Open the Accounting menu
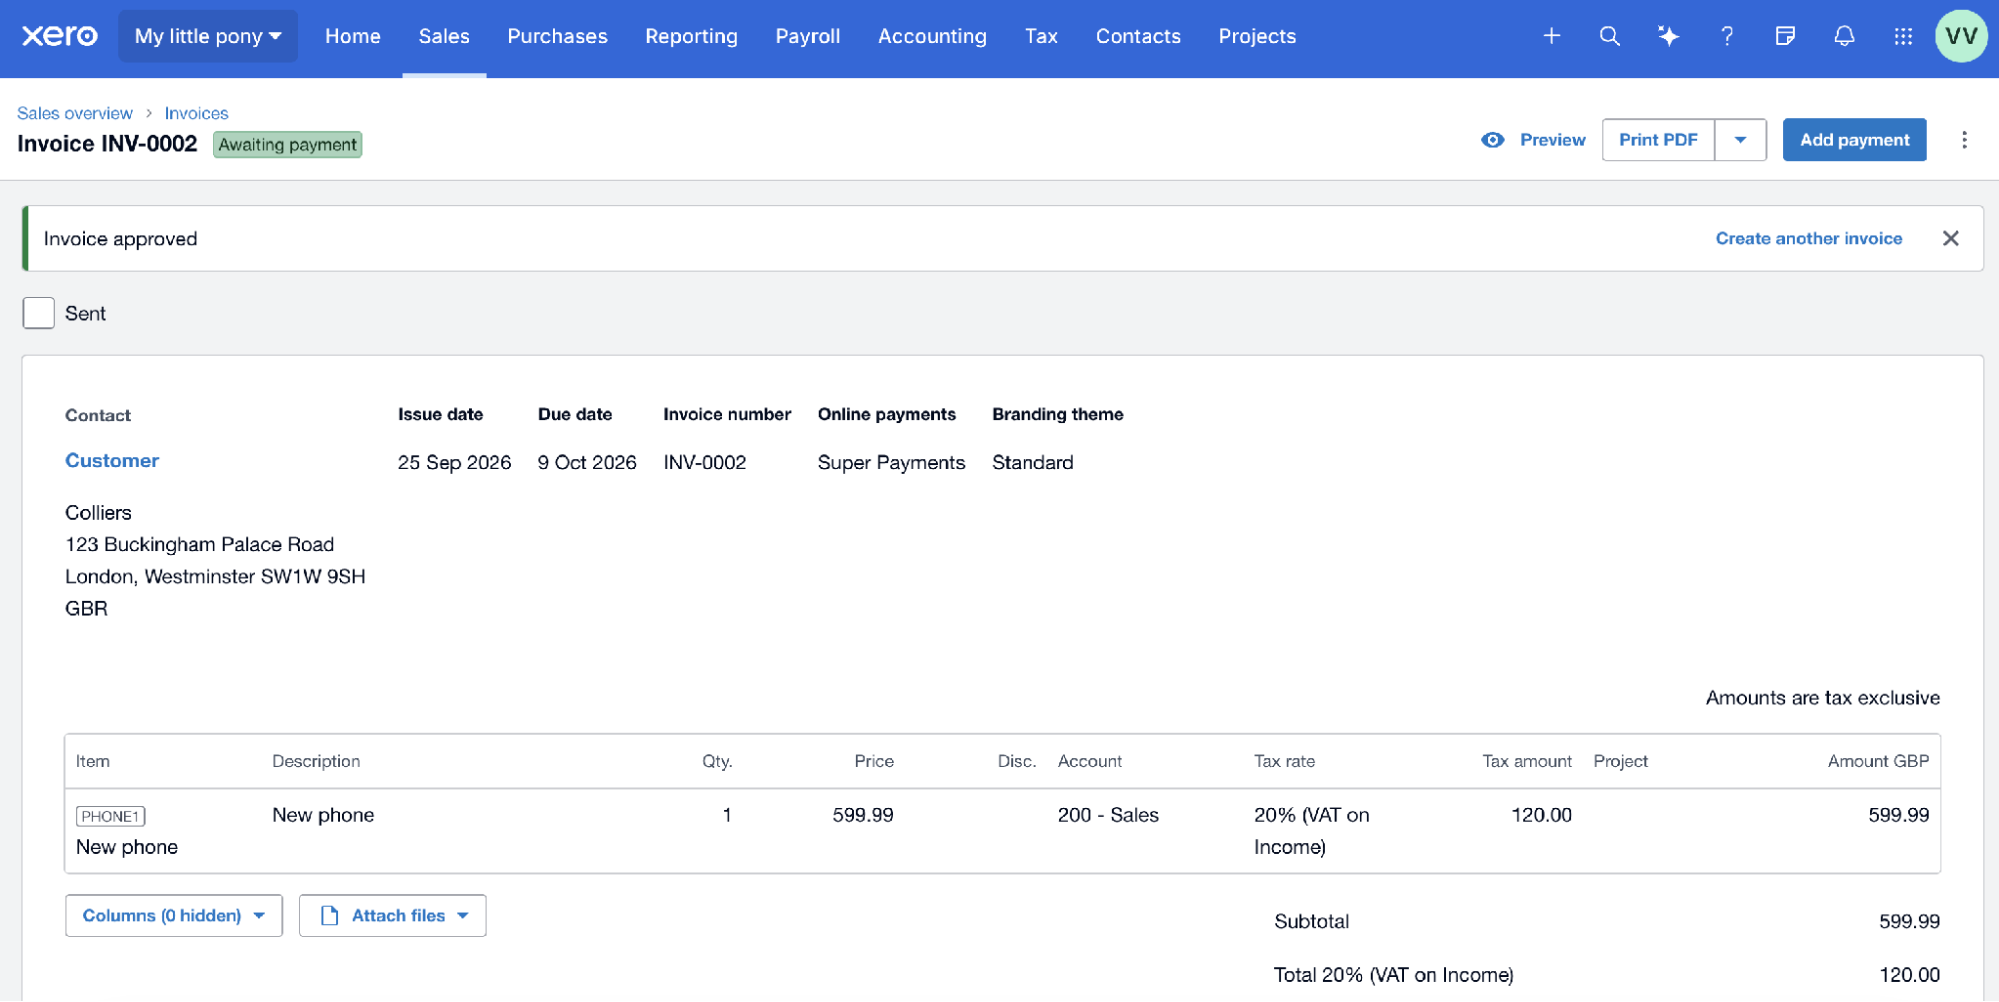Viewport: 1999px width, 1002px height. point(932,36)
